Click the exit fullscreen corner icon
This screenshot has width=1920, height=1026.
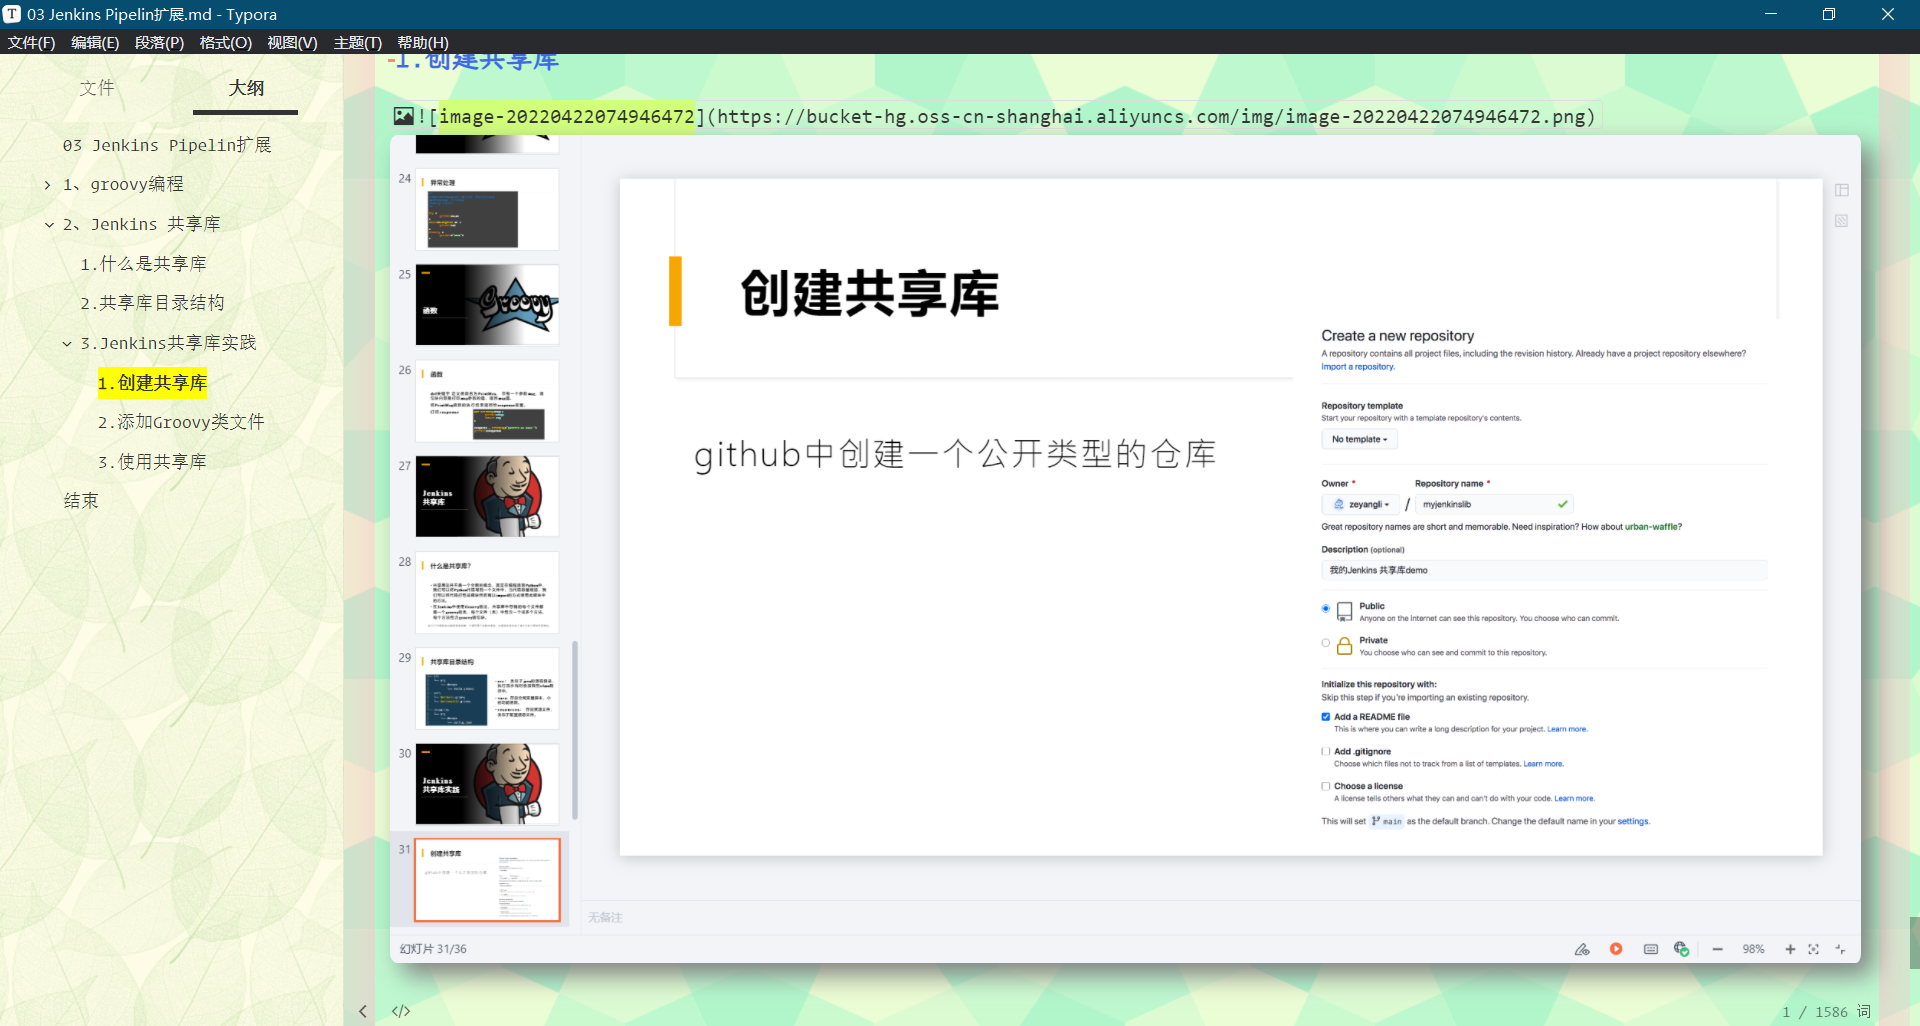pos(1840,949)
